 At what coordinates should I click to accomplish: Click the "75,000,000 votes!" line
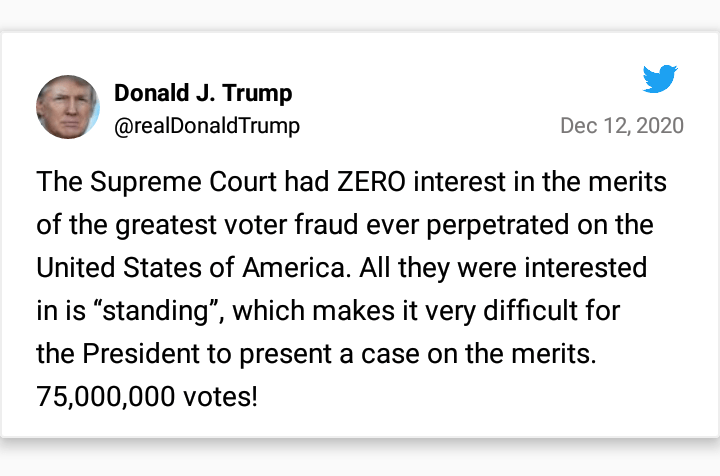click(x=147, y=396)
